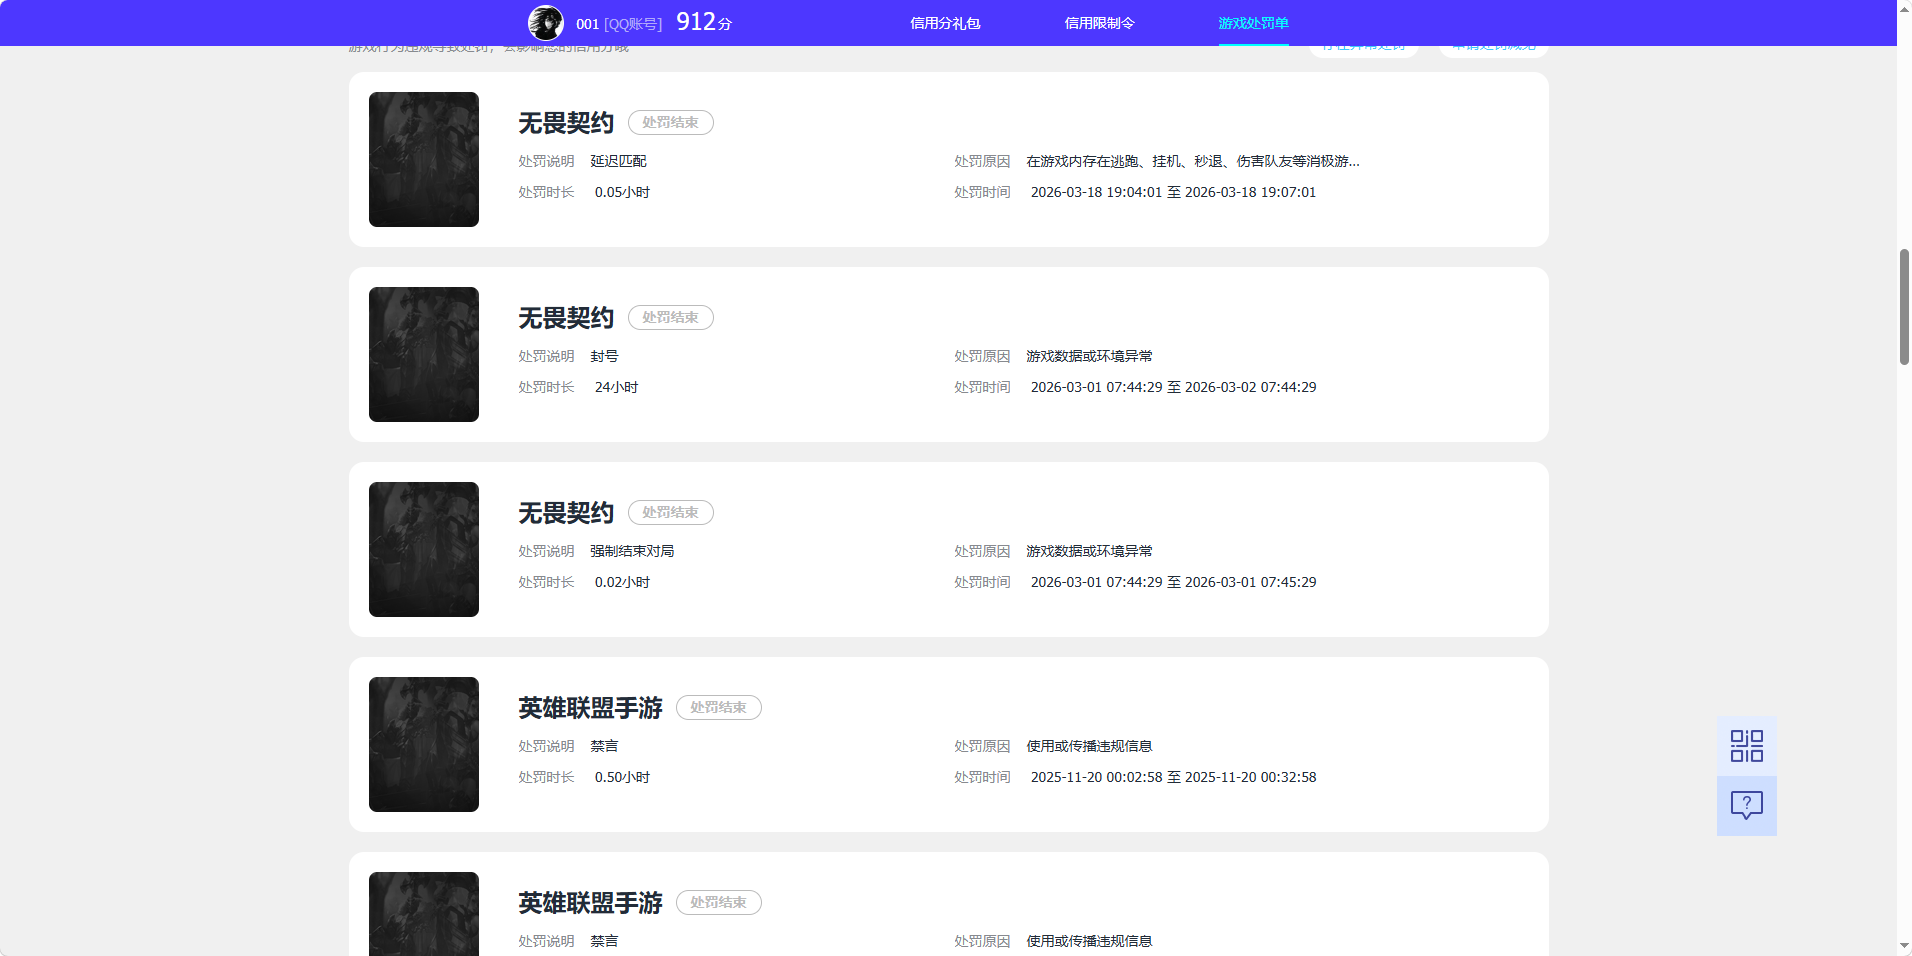Image resolution: width=1912 pixels, height=956 pixels.
Task: Switch to the 信用分礼包 tab
Action: tap(944, 22)
